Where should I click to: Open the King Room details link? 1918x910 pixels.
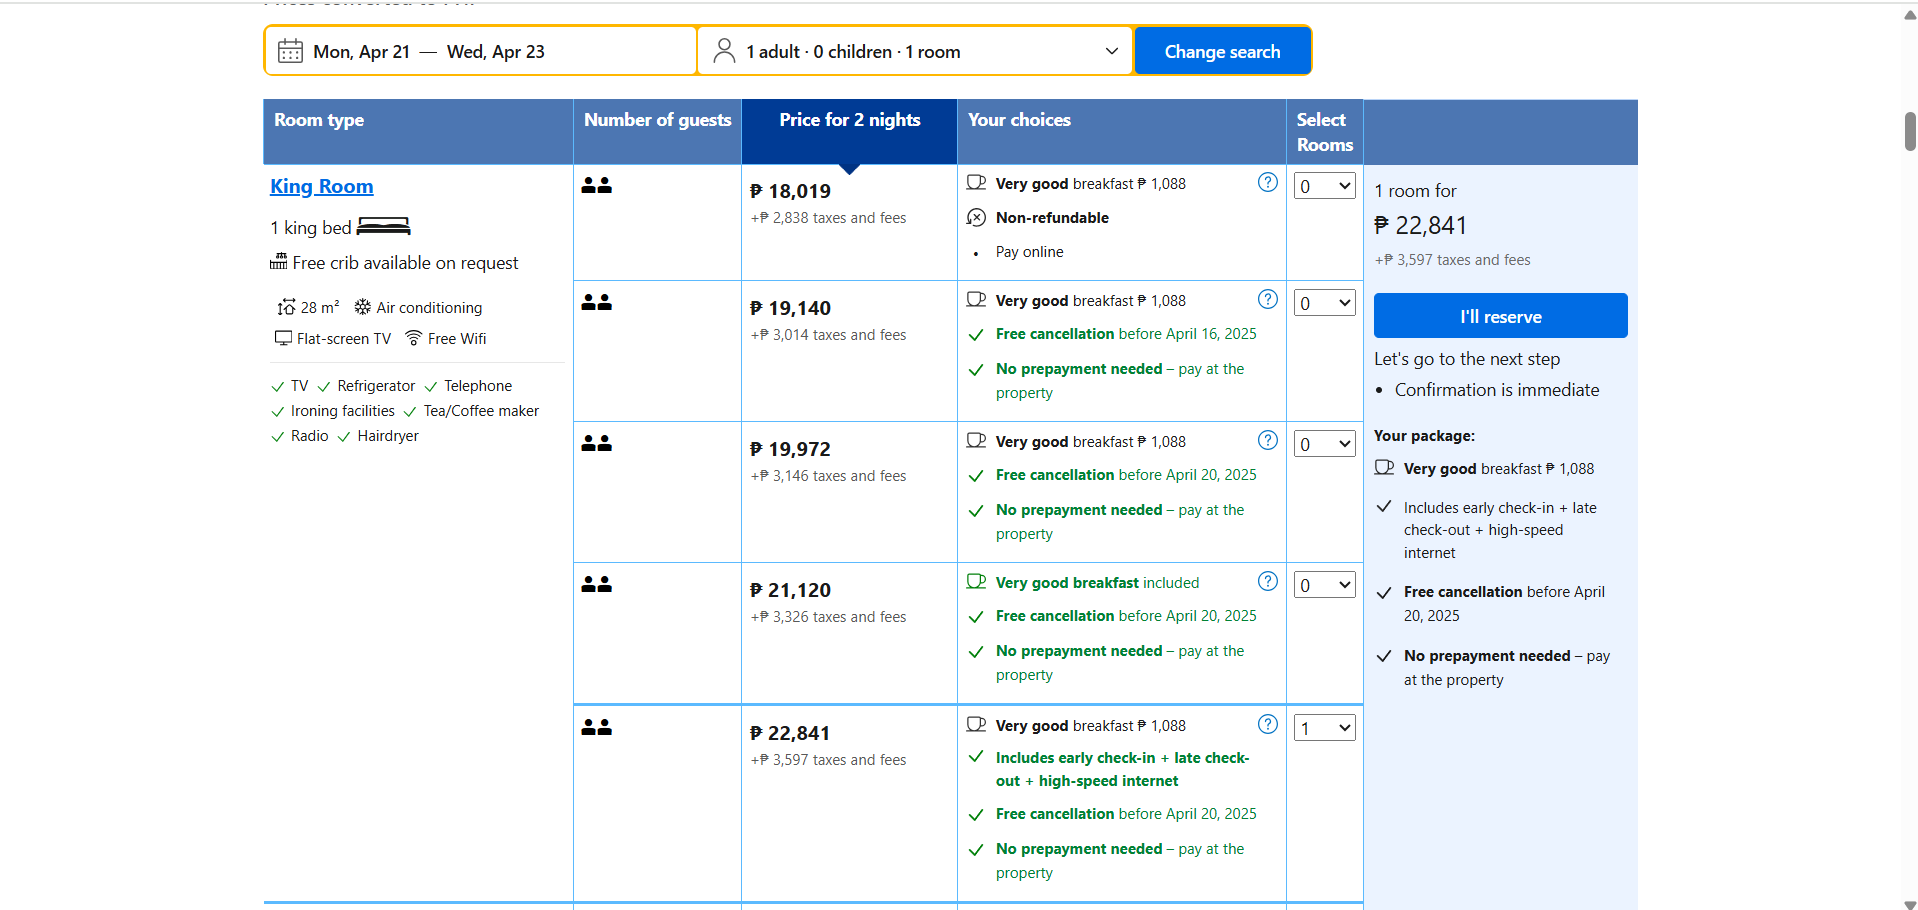pos(321,186)
